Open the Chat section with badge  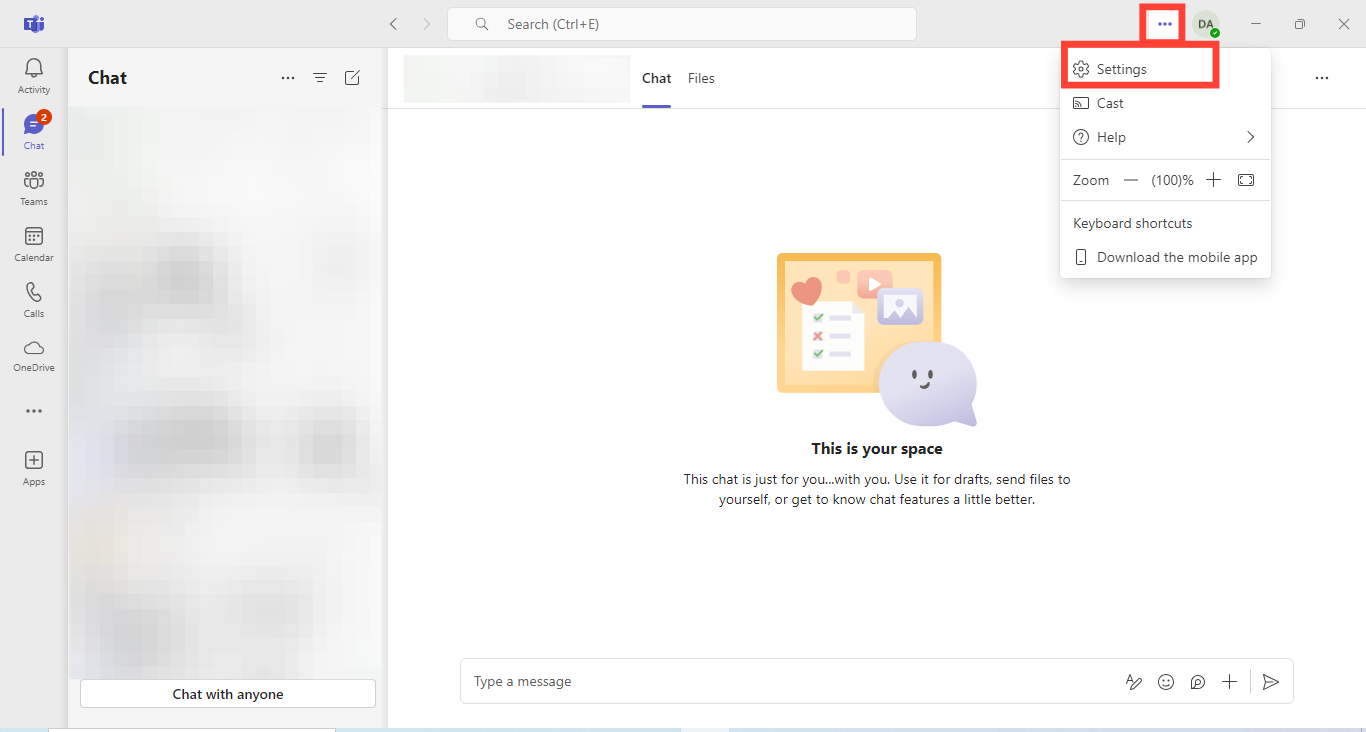tap(34, 132)
